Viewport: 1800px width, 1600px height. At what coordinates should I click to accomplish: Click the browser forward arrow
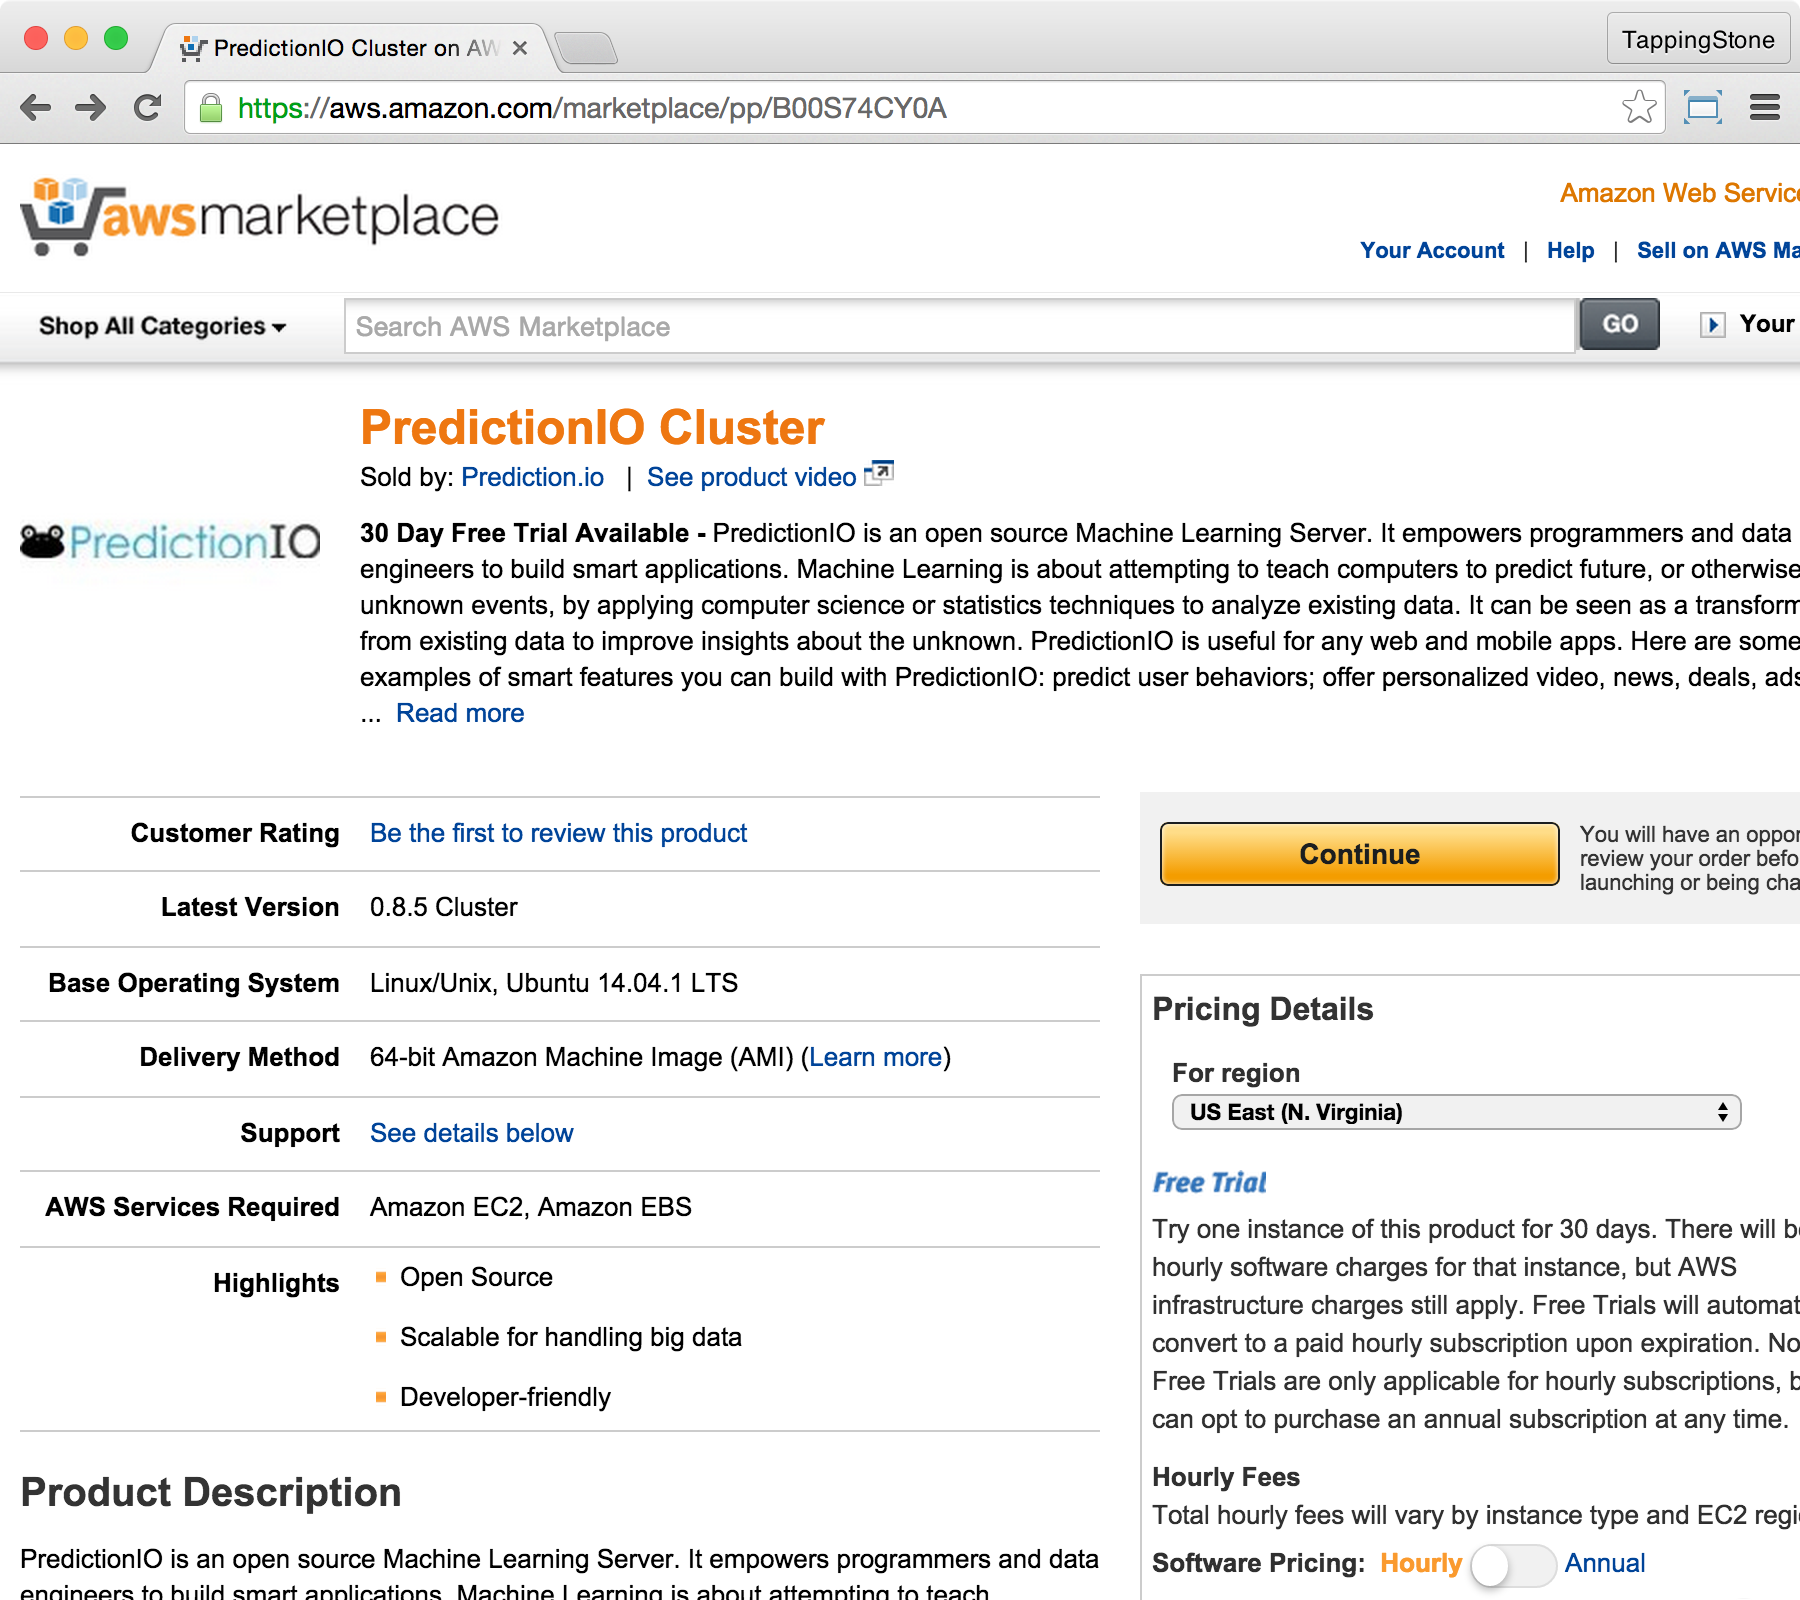coord(91,108)
